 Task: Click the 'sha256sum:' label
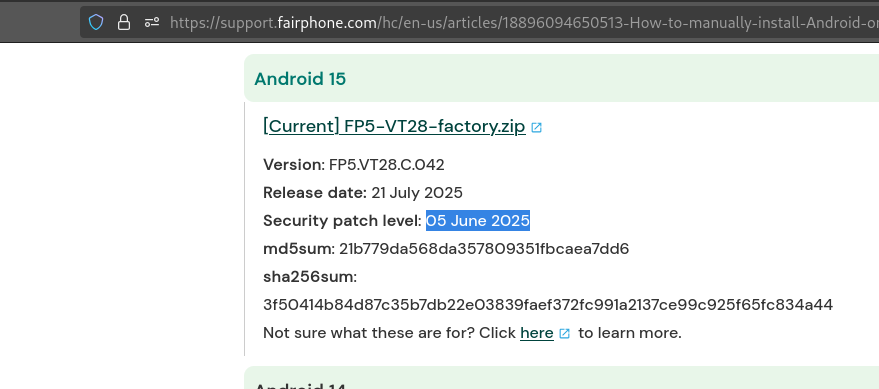[310, 277]
